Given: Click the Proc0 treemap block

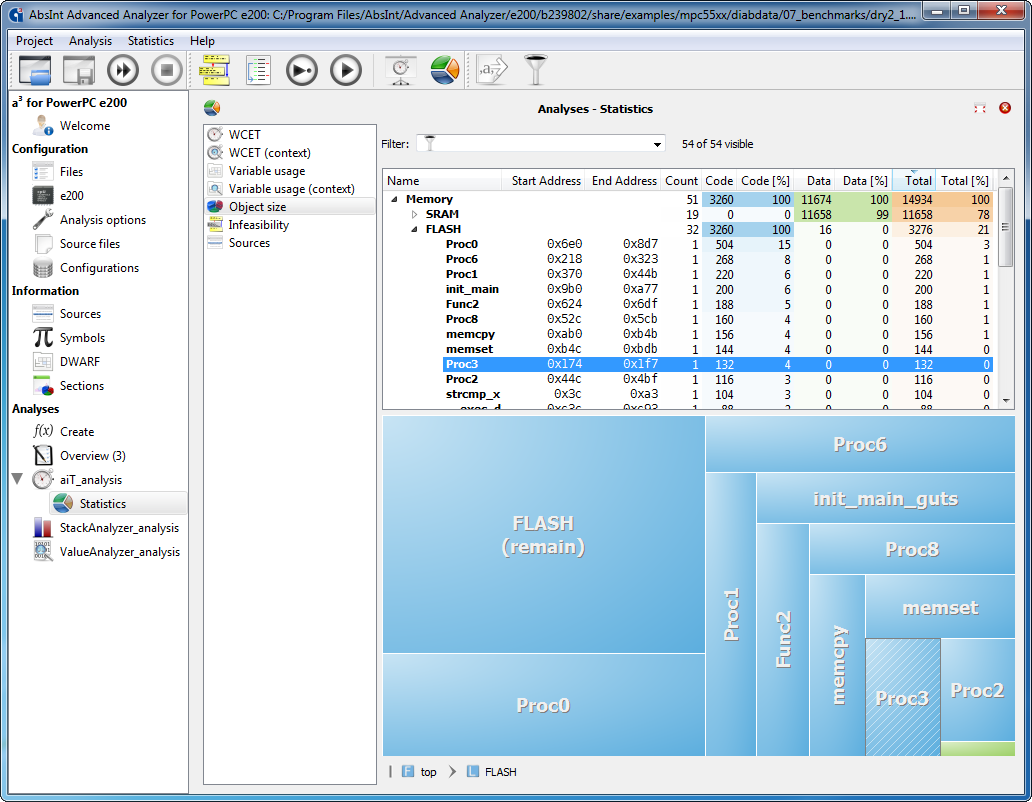Looking at the screenshot, I should (x=544, y=705).
